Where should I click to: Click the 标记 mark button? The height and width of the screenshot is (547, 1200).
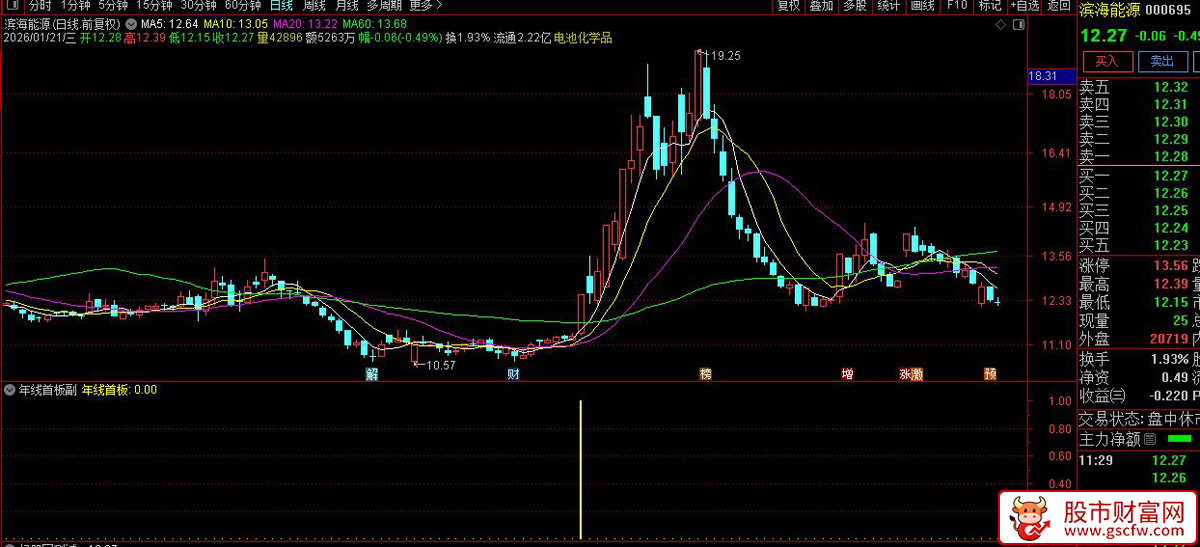[x=990, y=6]
